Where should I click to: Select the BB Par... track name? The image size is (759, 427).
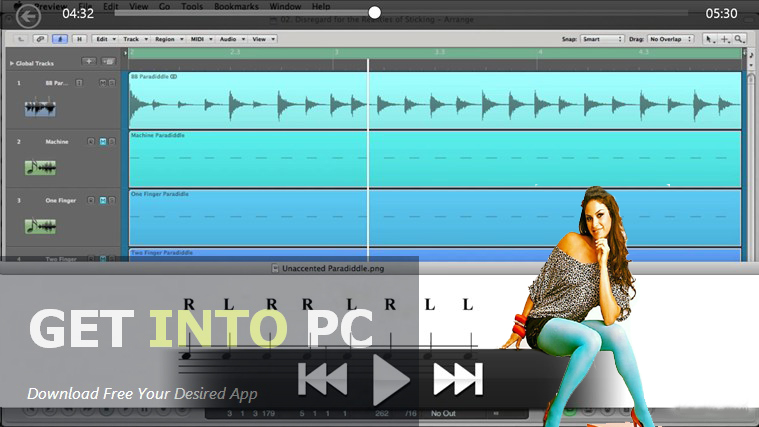coord(57,83)
